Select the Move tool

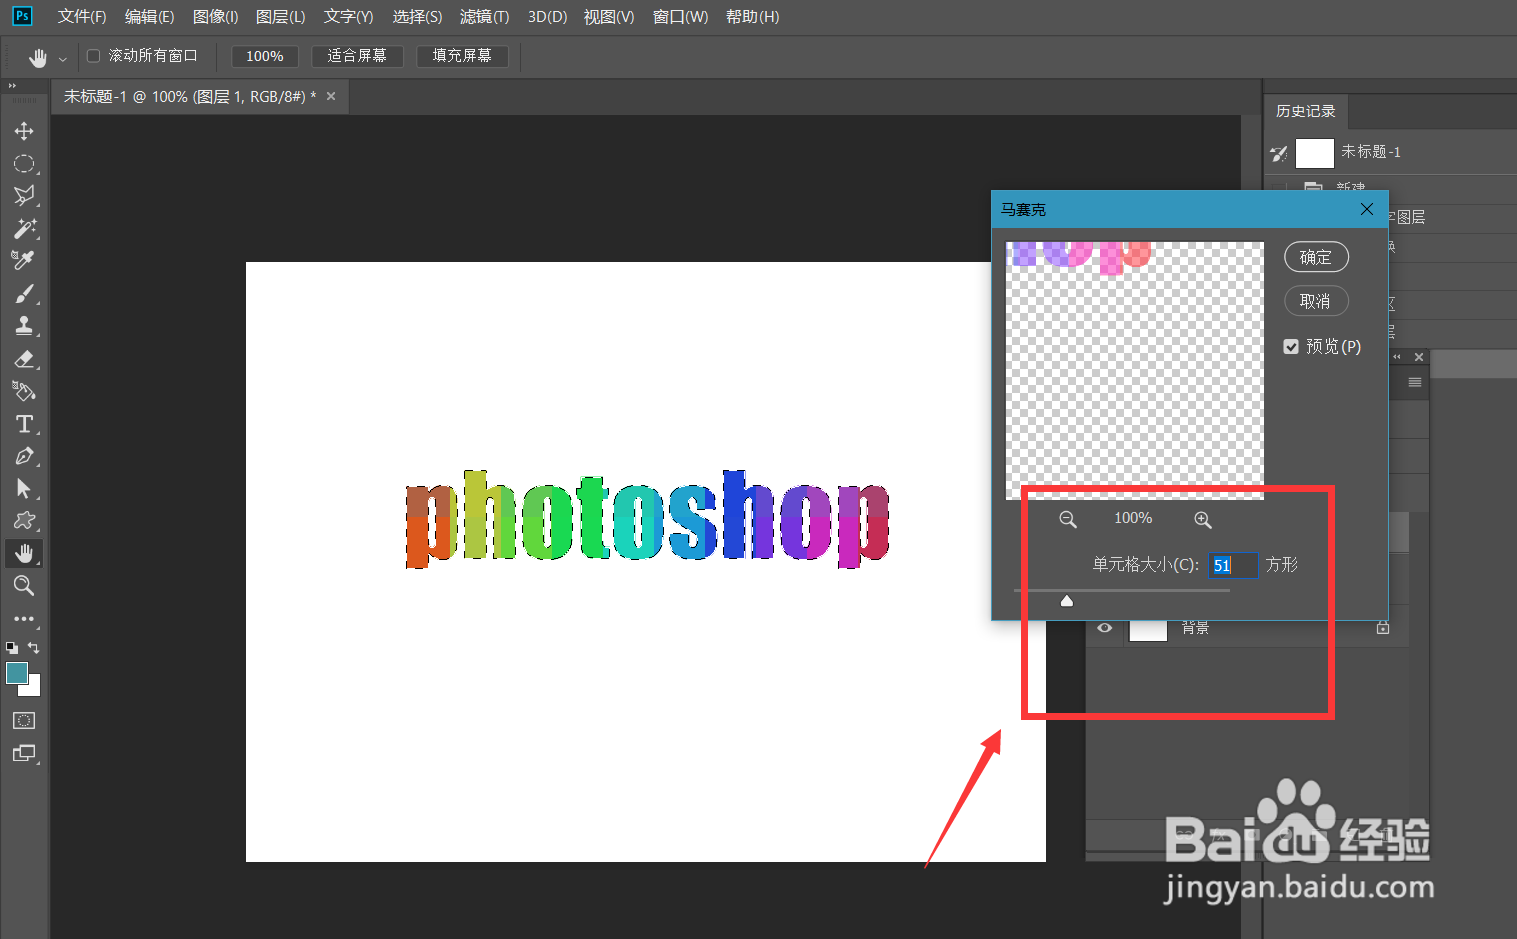point(24,131)
